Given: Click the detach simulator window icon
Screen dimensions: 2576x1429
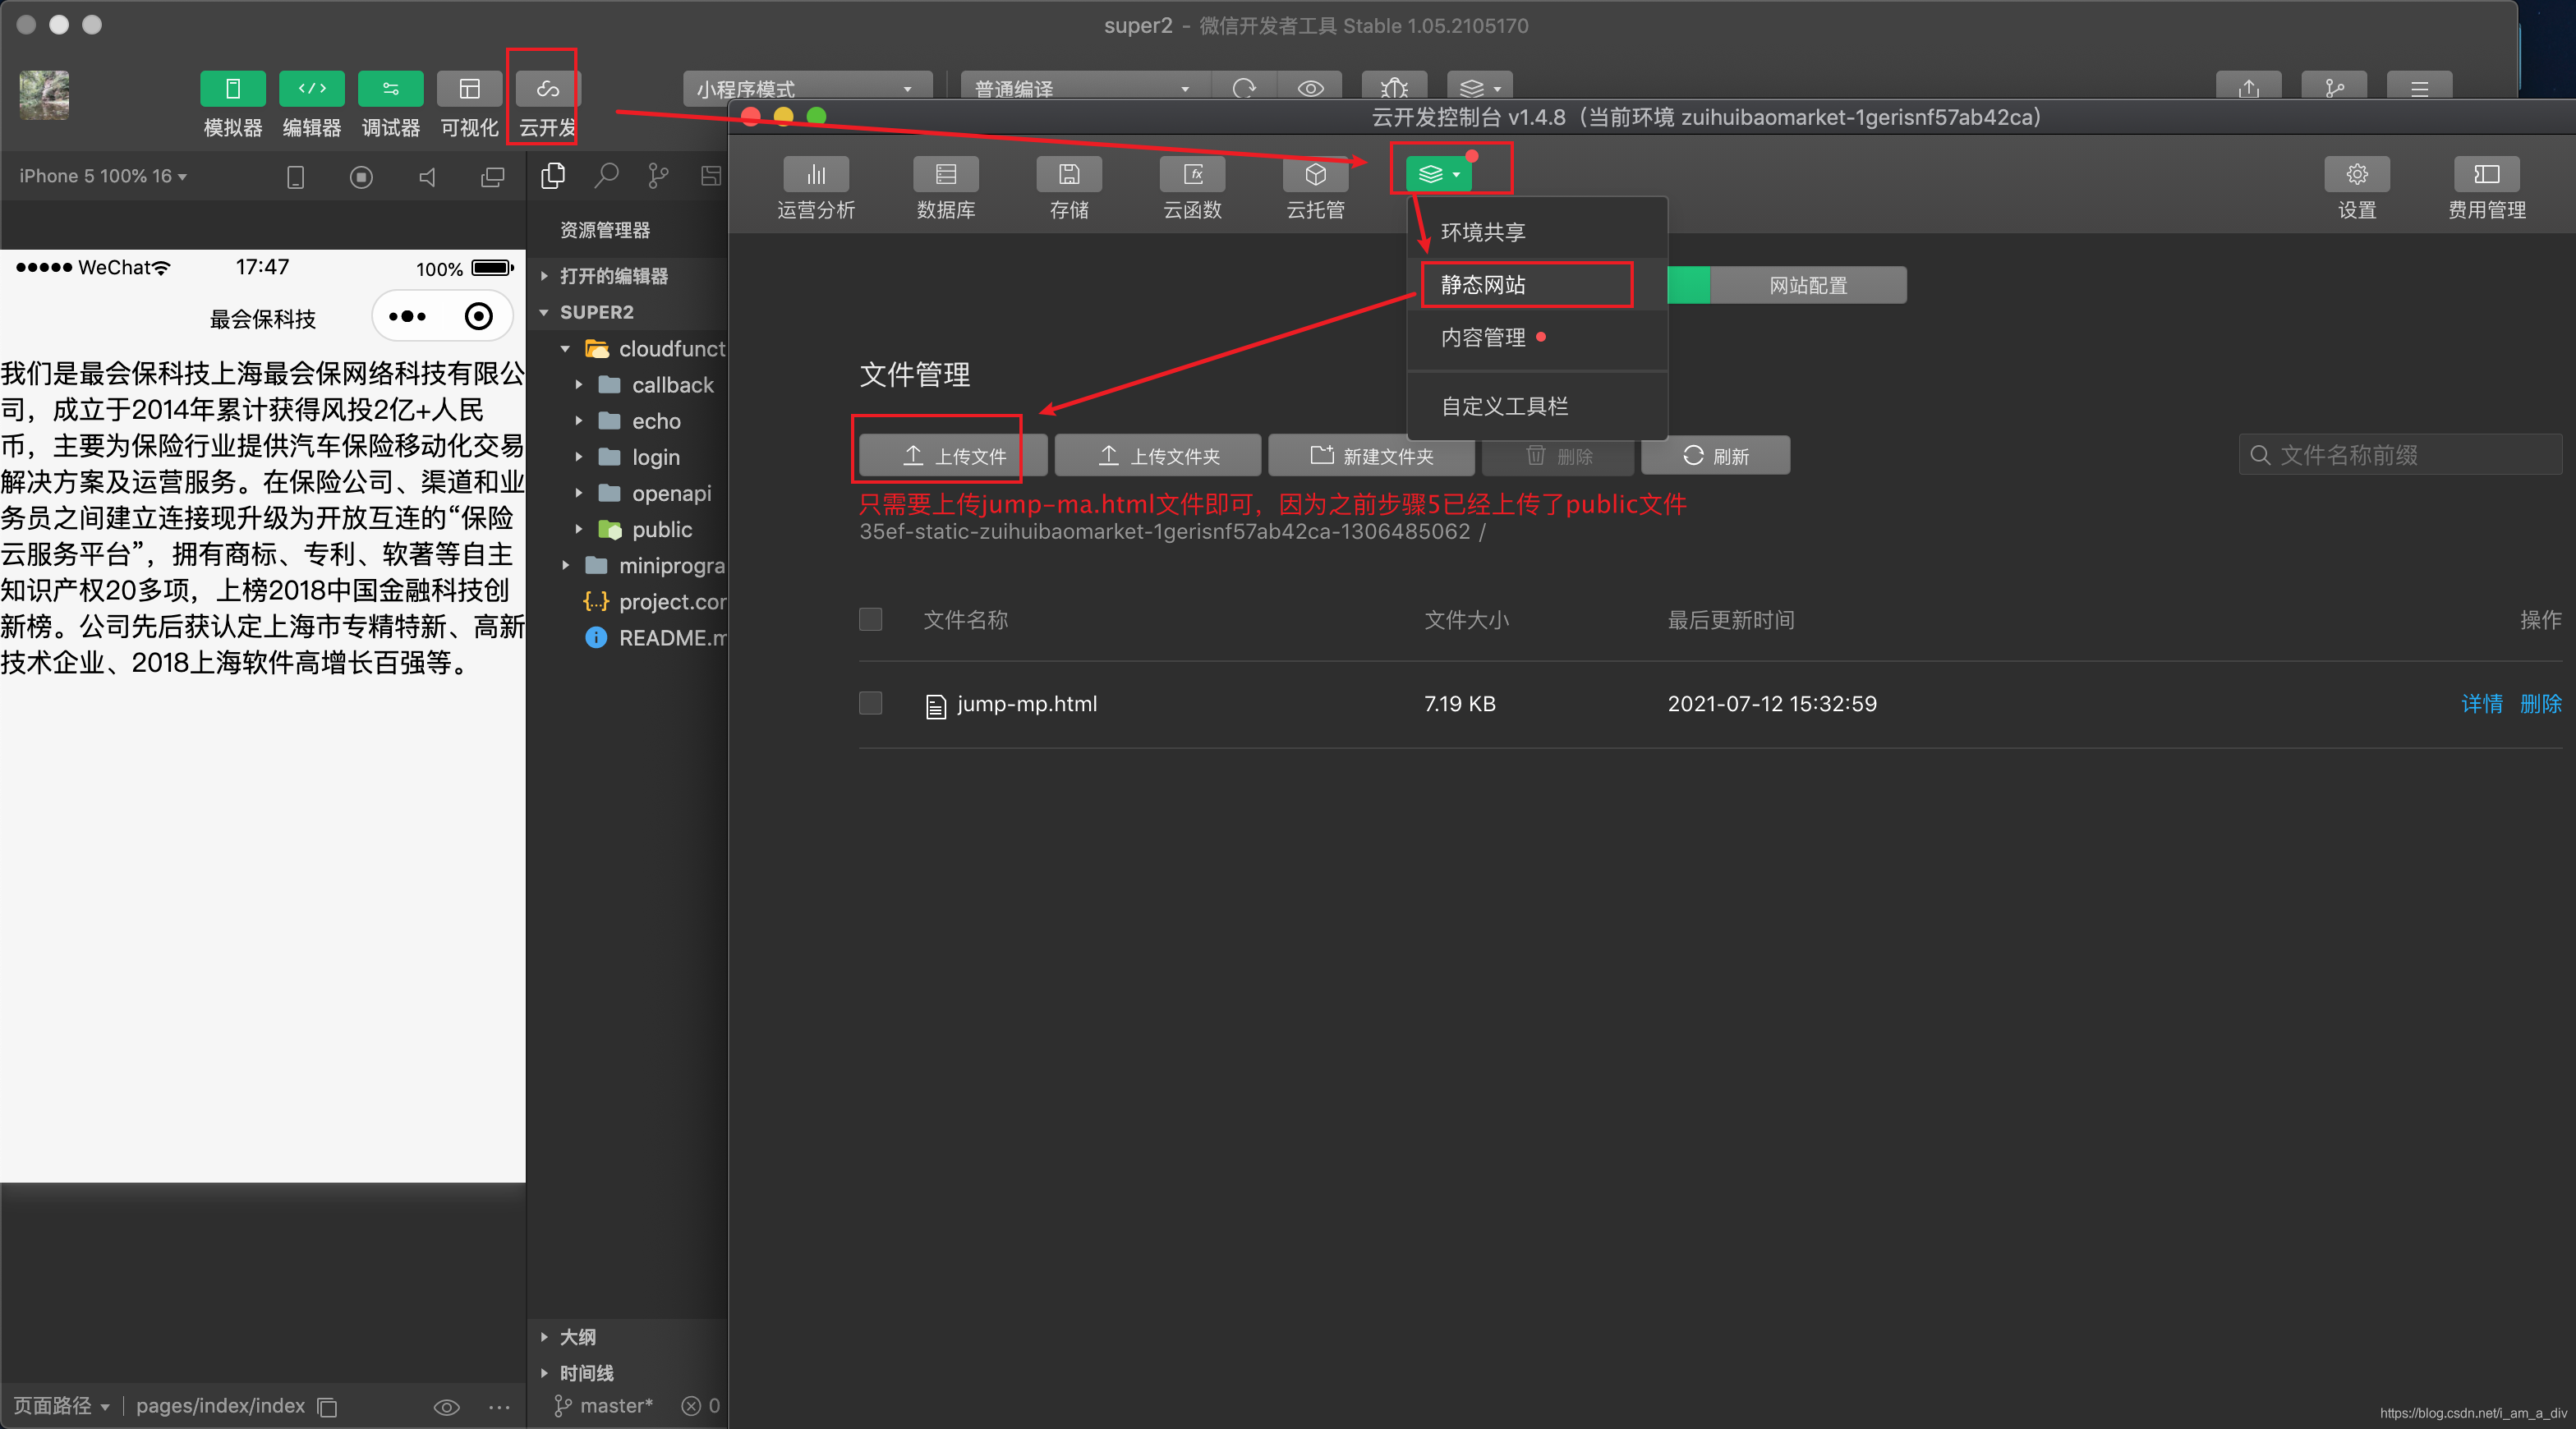Looking at the screenshot, I should 492,177.
